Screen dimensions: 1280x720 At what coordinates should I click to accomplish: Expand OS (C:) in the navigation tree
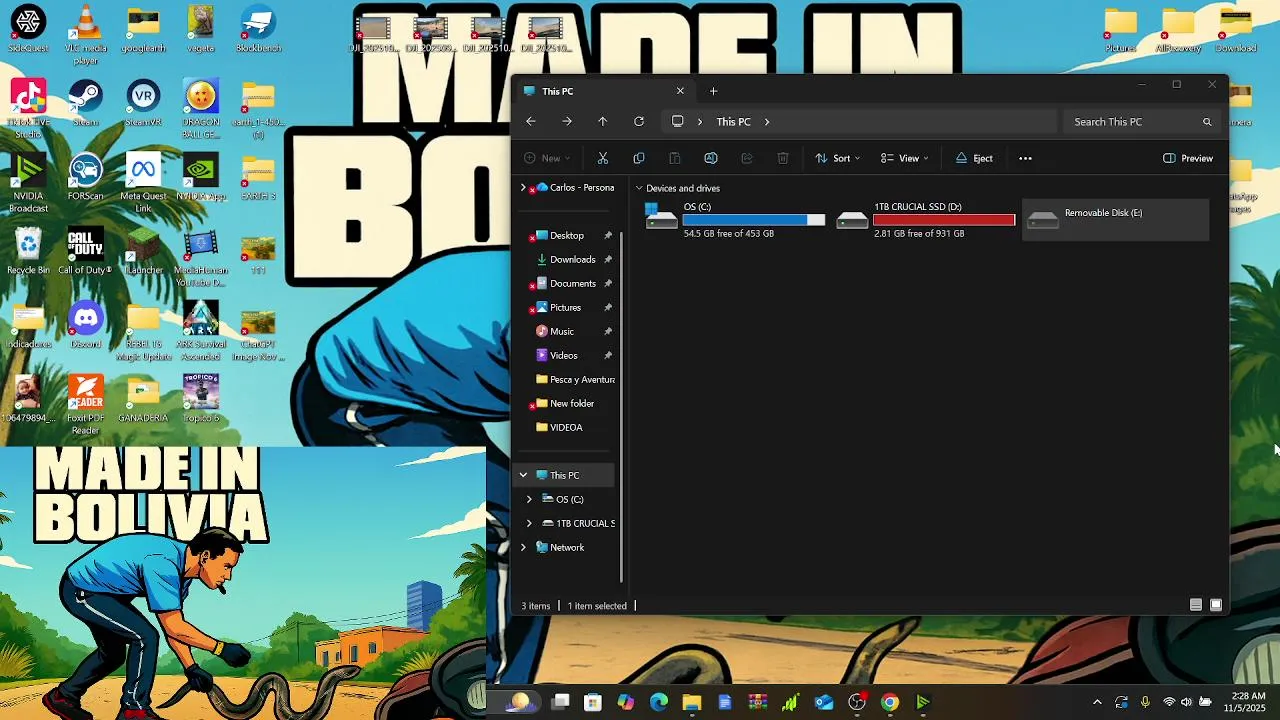[529, 499]
